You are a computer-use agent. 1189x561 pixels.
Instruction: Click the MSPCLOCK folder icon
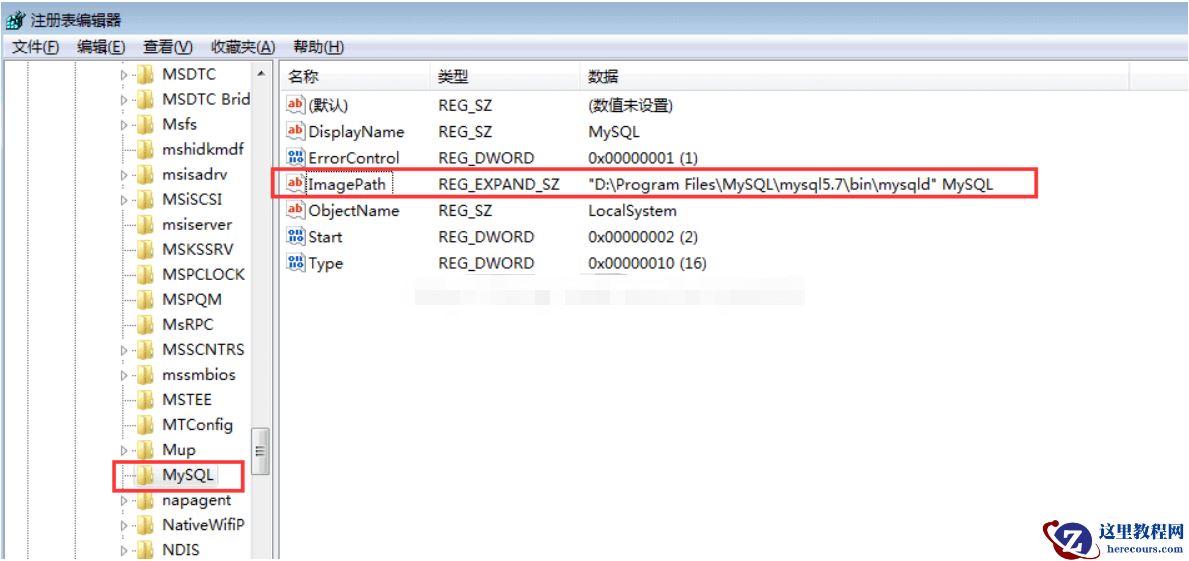point(144,275)
